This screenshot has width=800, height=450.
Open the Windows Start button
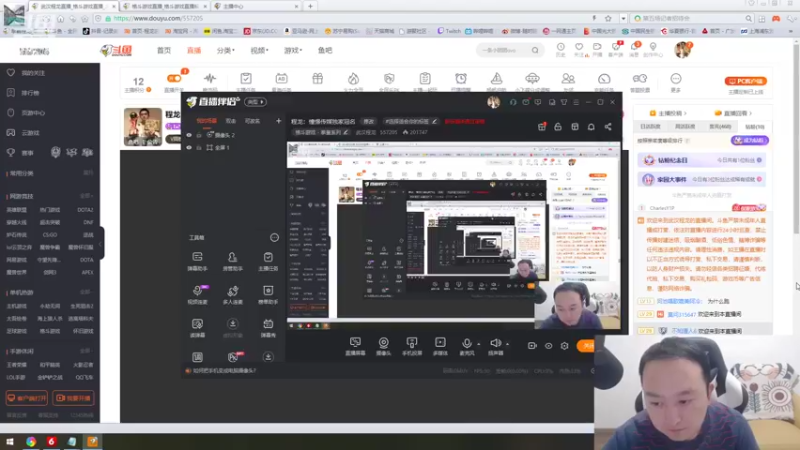pos(10,441)
